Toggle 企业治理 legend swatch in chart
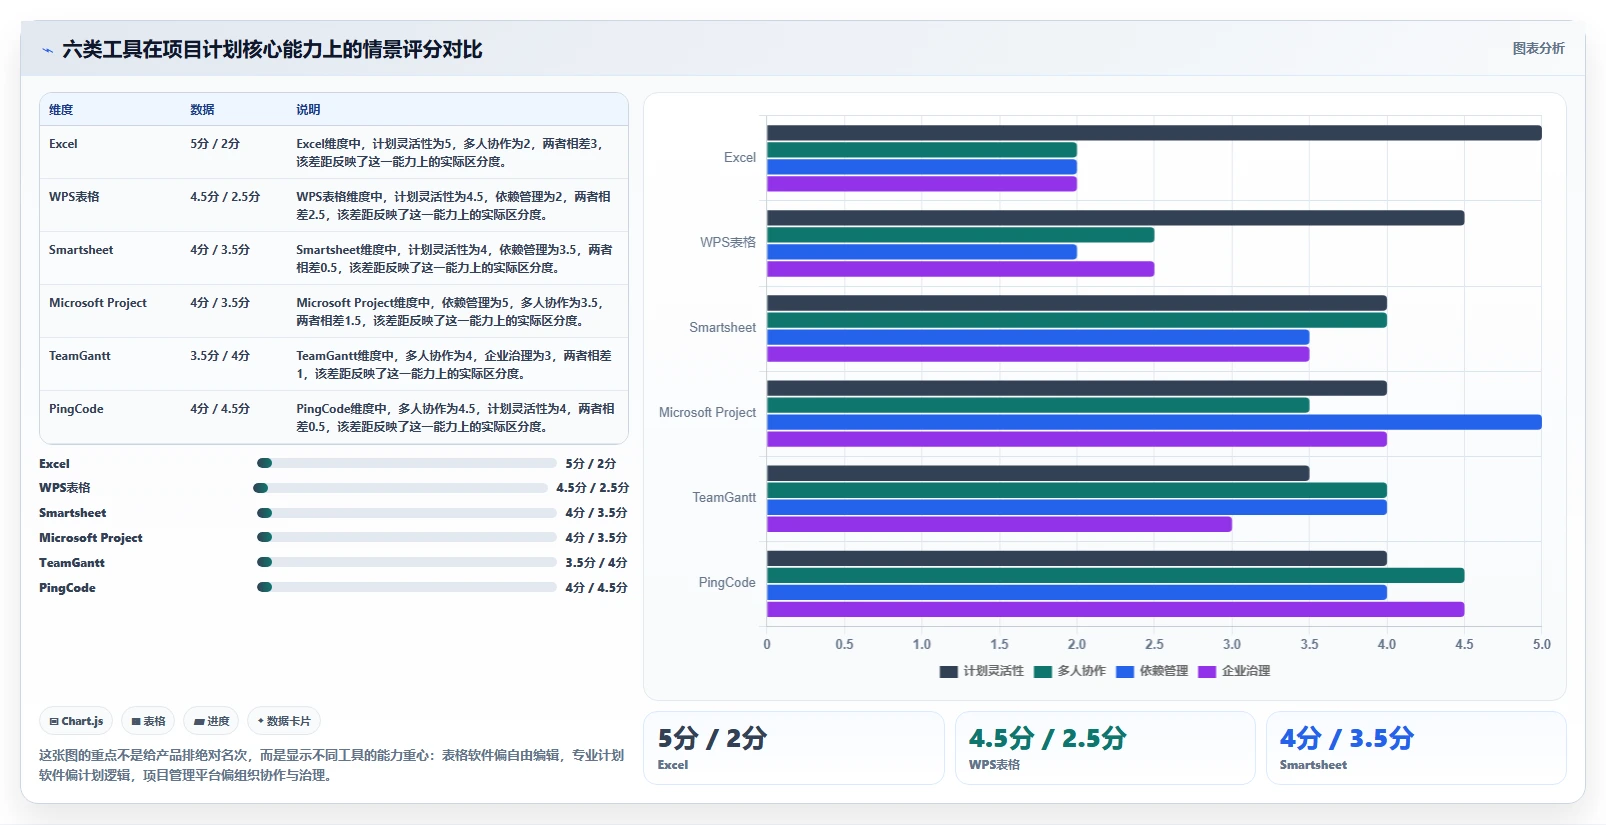 coord(1207,671)
